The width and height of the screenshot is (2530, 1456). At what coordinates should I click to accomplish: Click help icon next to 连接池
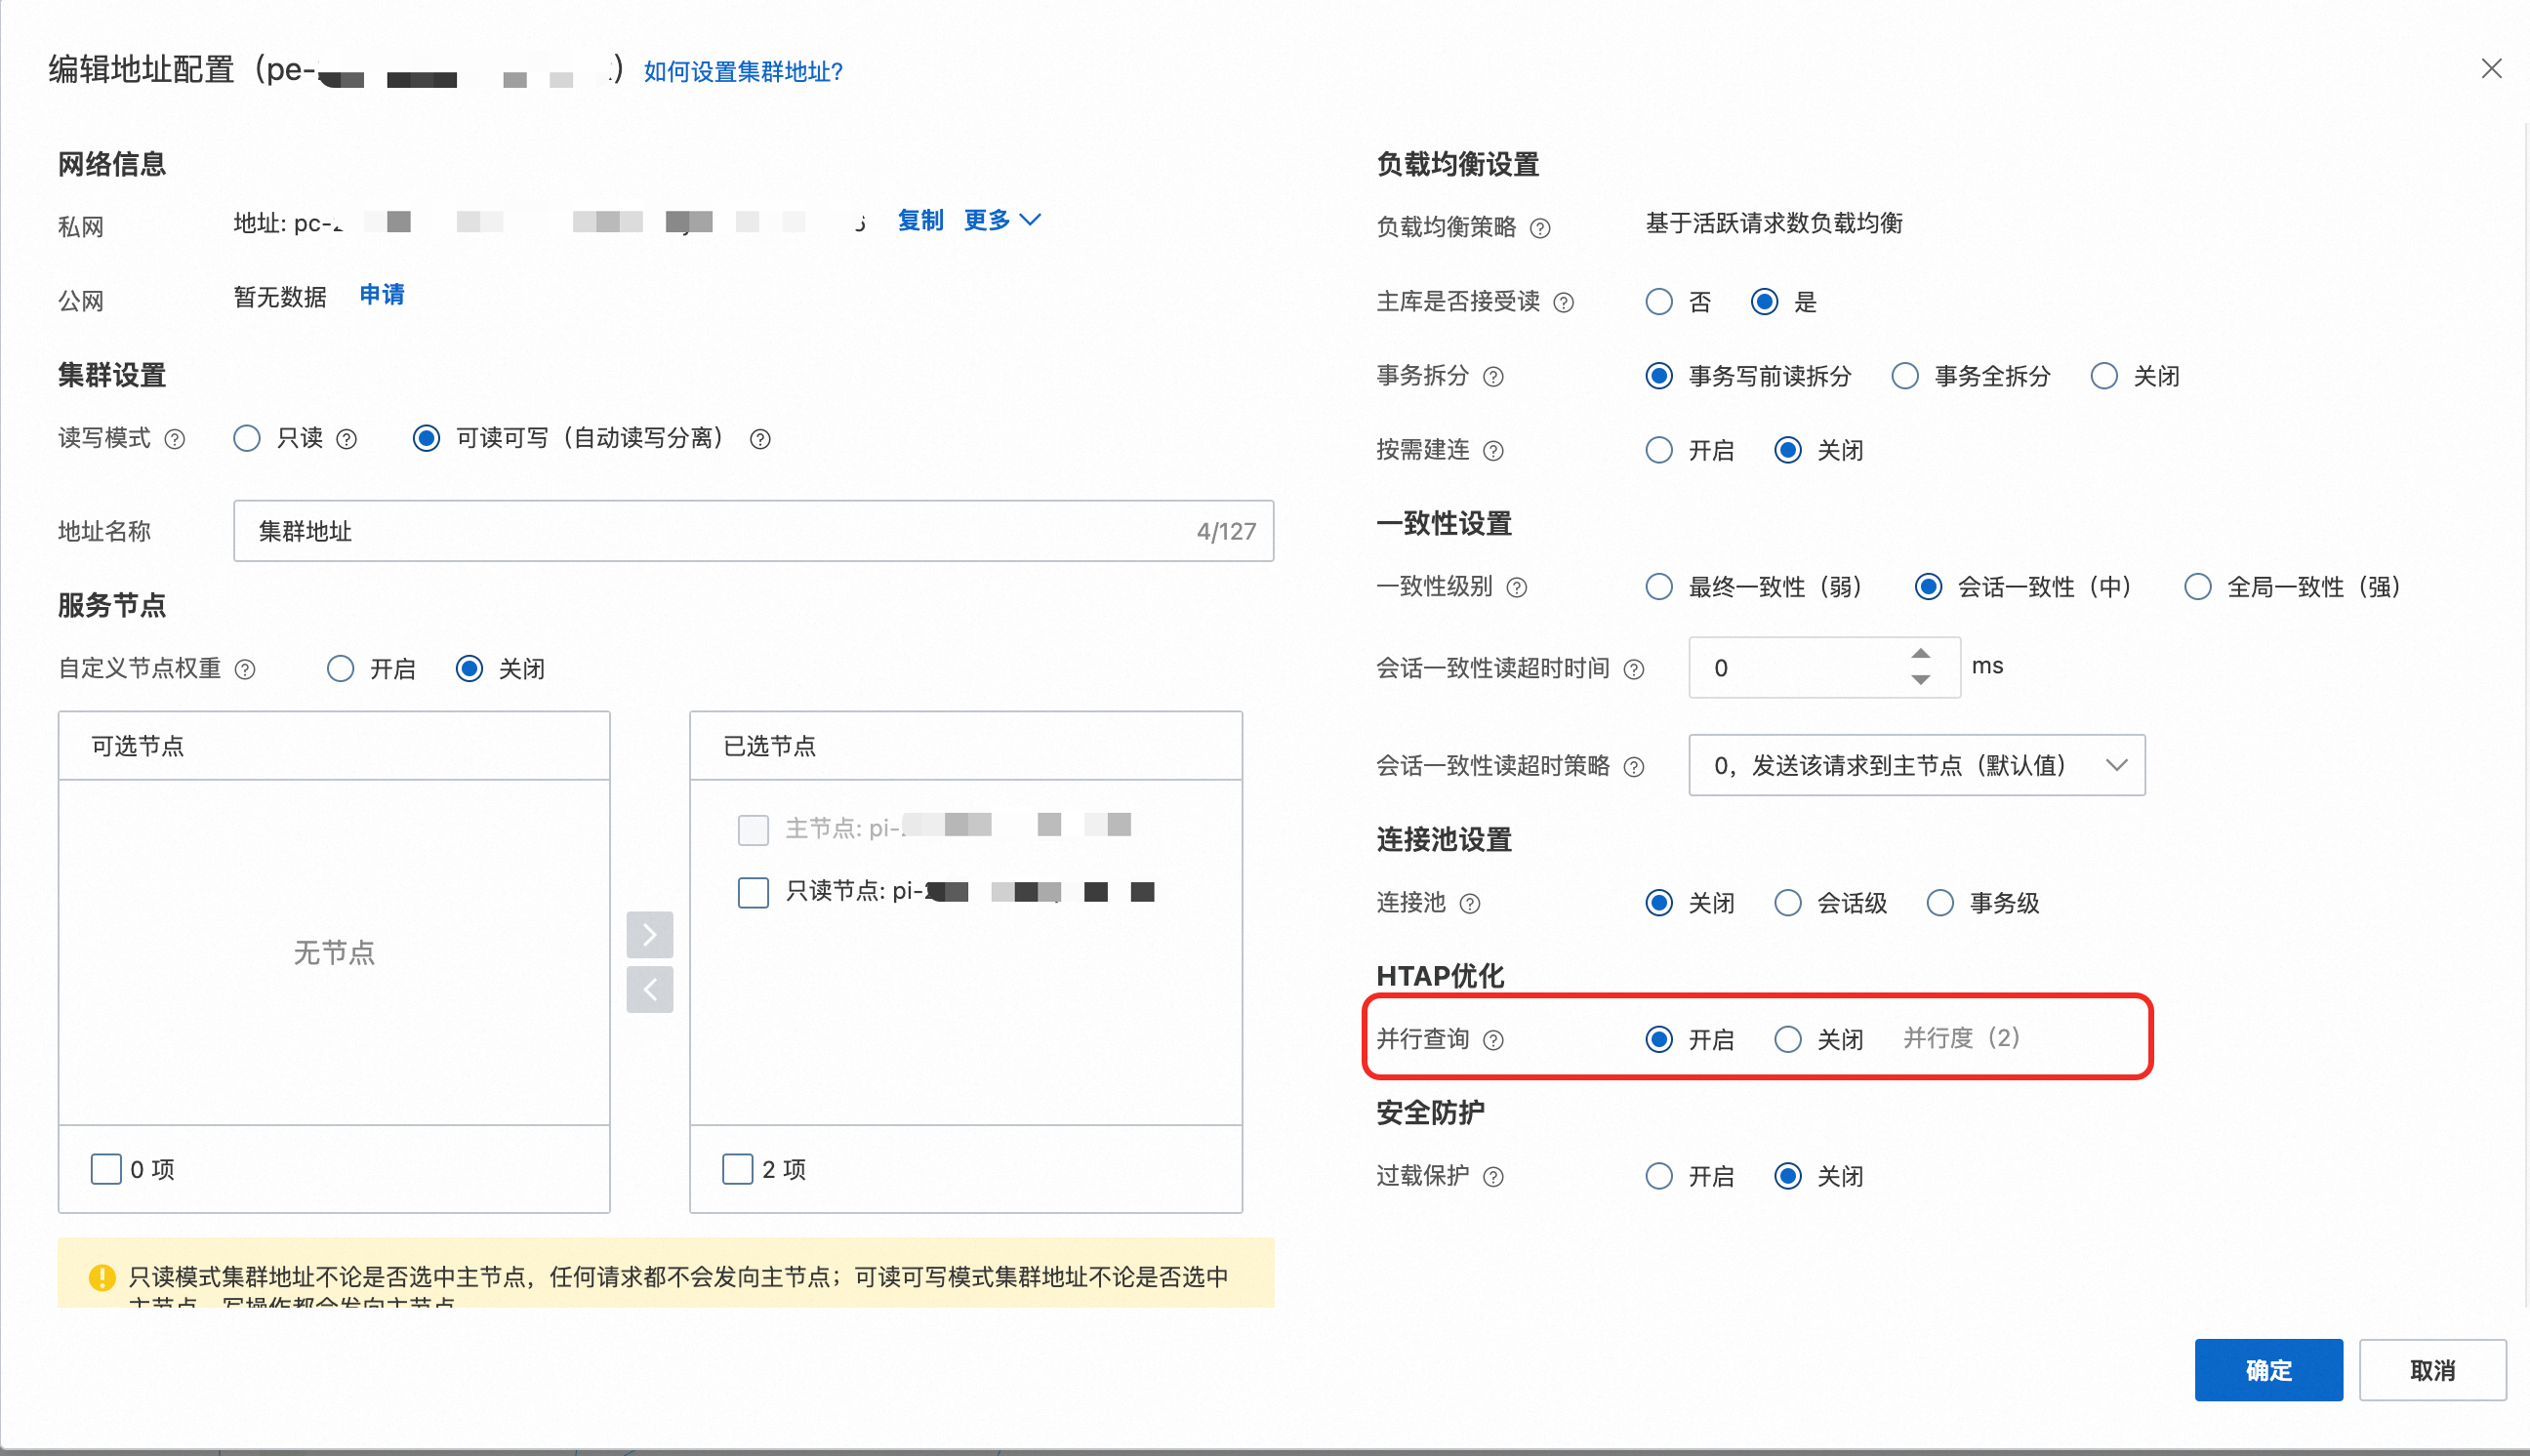tap(1469, 904)
